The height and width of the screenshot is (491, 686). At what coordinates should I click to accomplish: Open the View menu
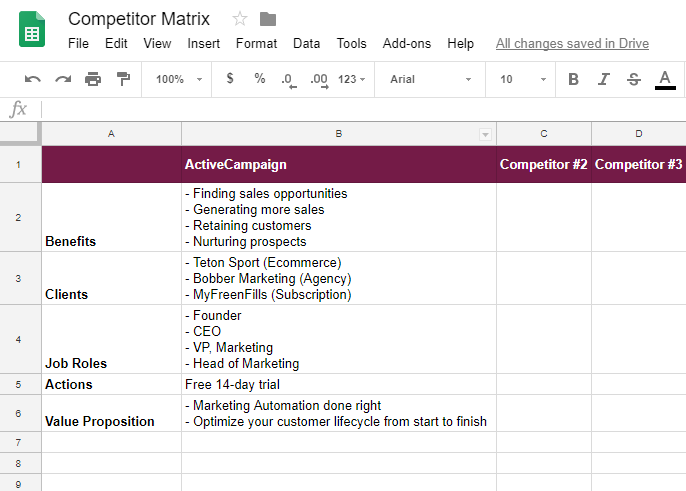tap(157, 43)
